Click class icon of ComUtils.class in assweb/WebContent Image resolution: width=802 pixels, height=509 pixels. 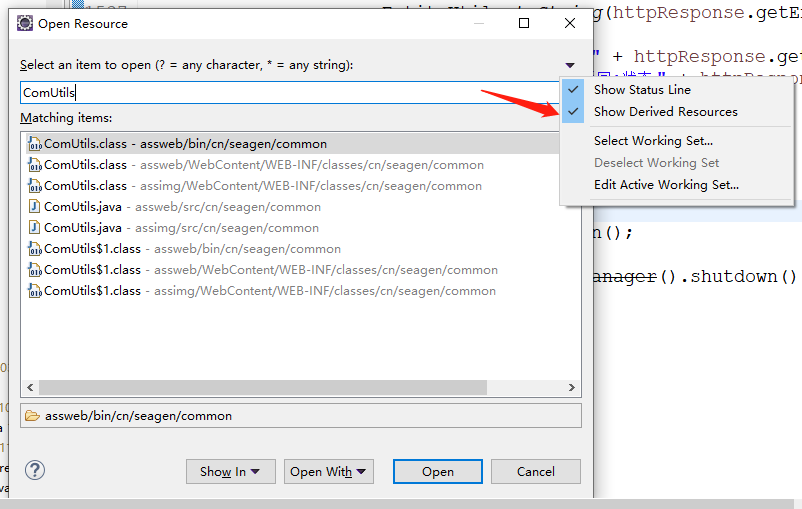(x=34, y=165)
